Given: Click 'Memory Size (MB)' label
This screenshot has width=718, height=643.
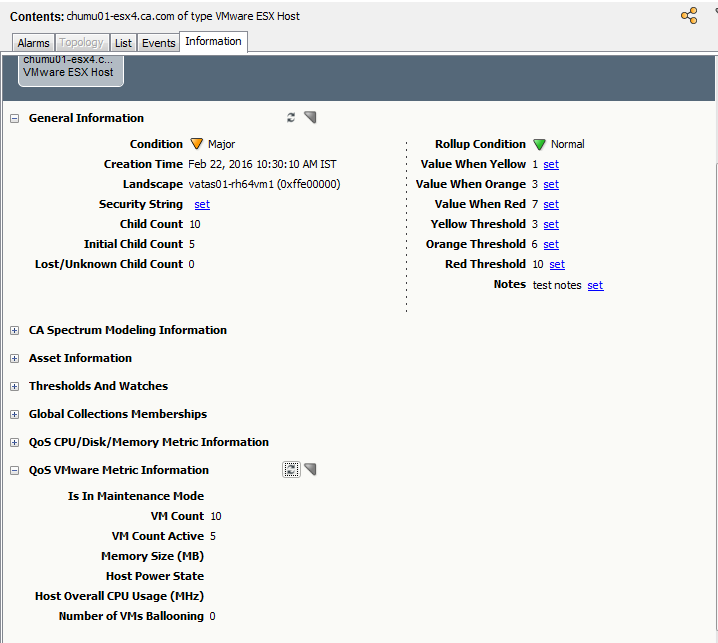Looking at the screenshot, I should click(152, 556).
